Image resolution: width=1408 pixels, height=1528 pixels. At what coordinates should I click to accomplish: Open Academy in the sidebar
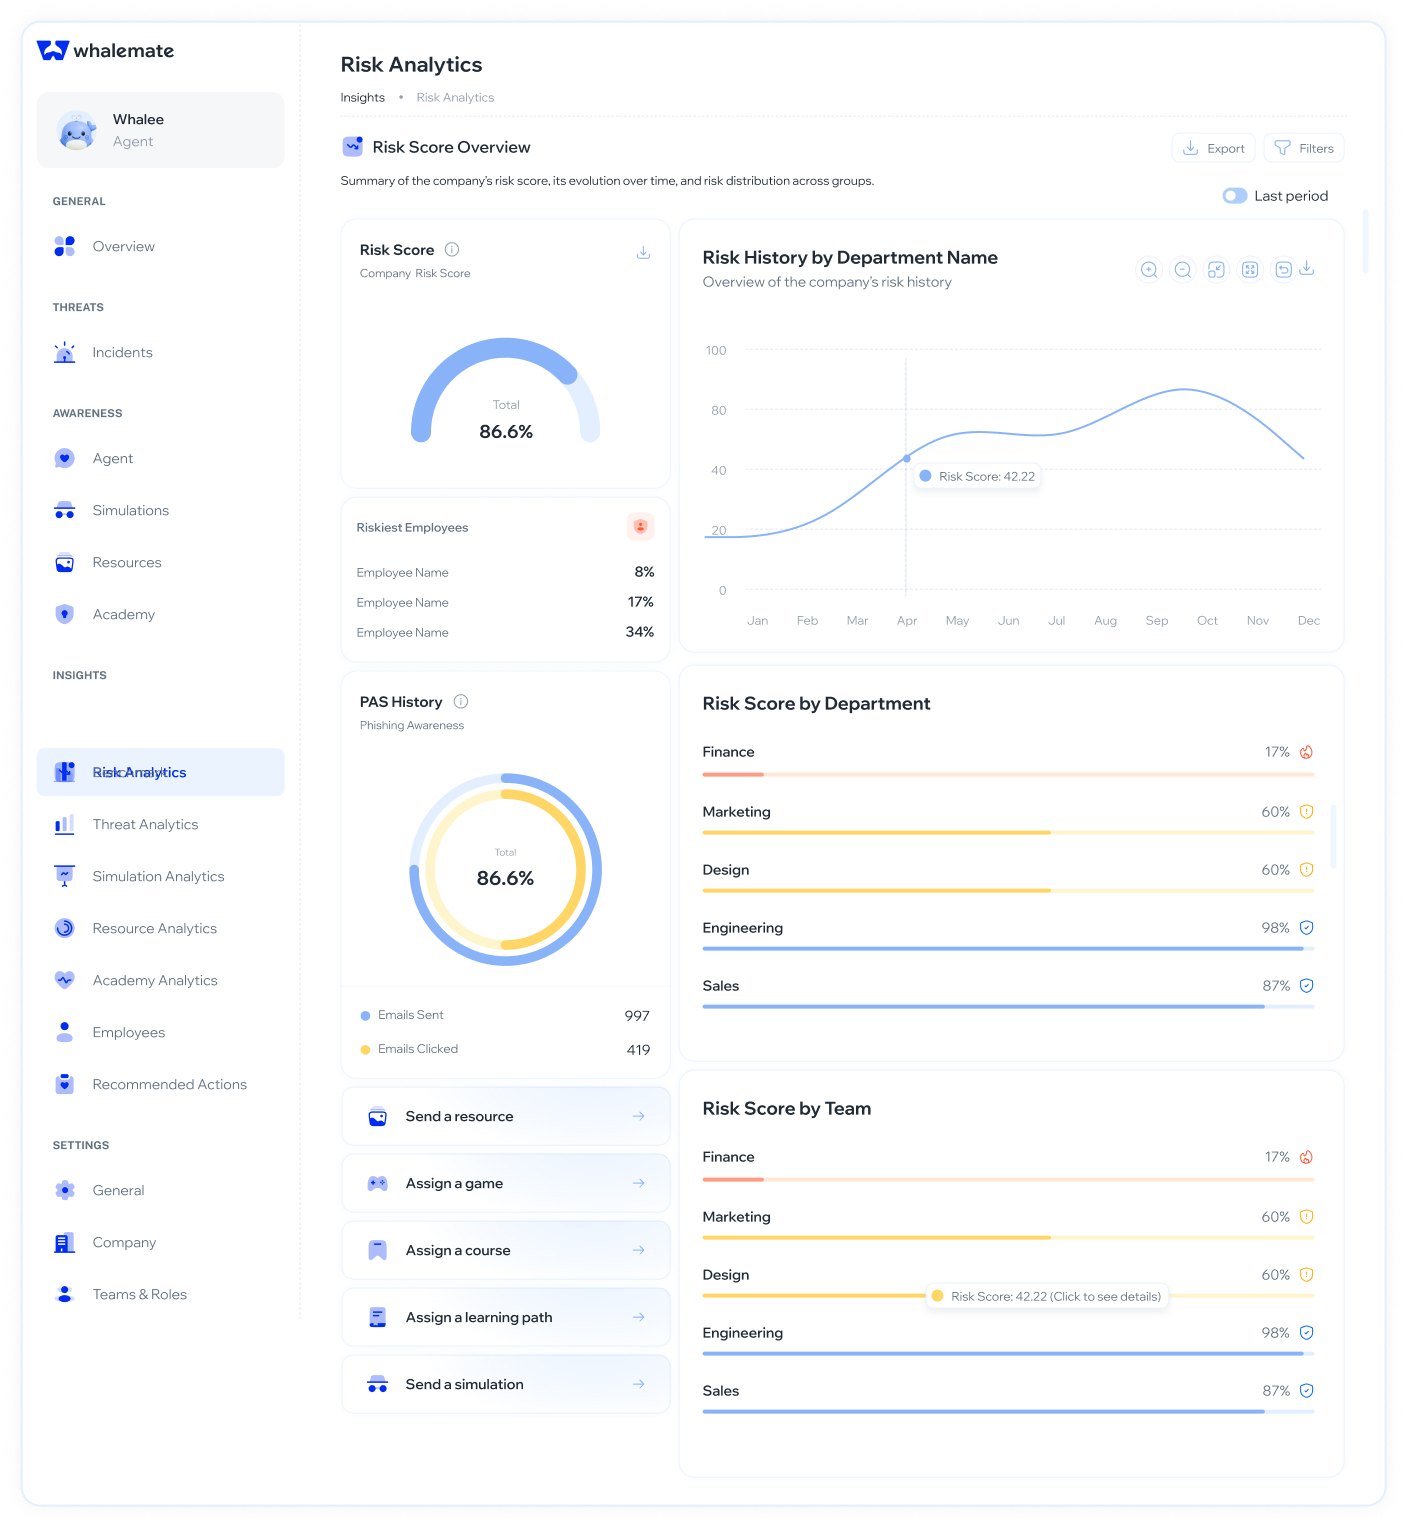point(160,614)
